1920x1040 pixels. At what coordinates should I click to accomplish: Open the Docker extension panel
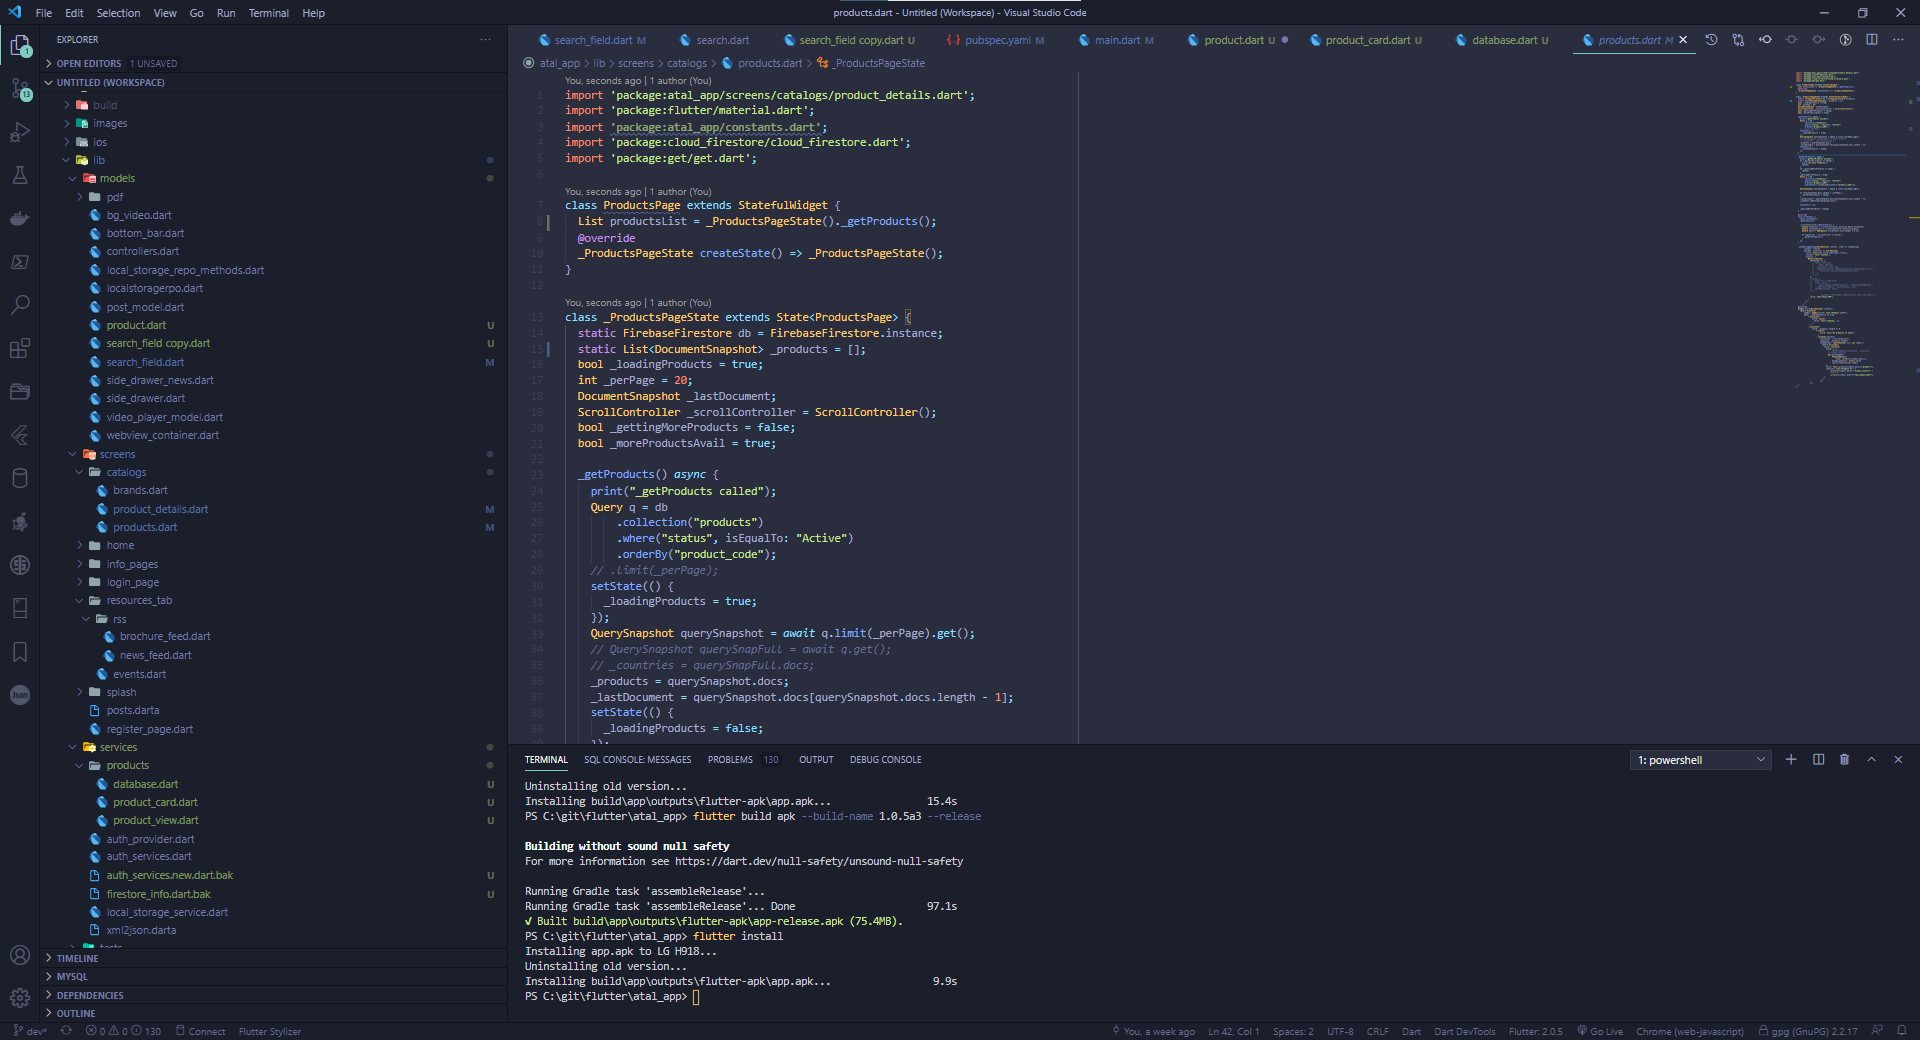tap(21, 218)
